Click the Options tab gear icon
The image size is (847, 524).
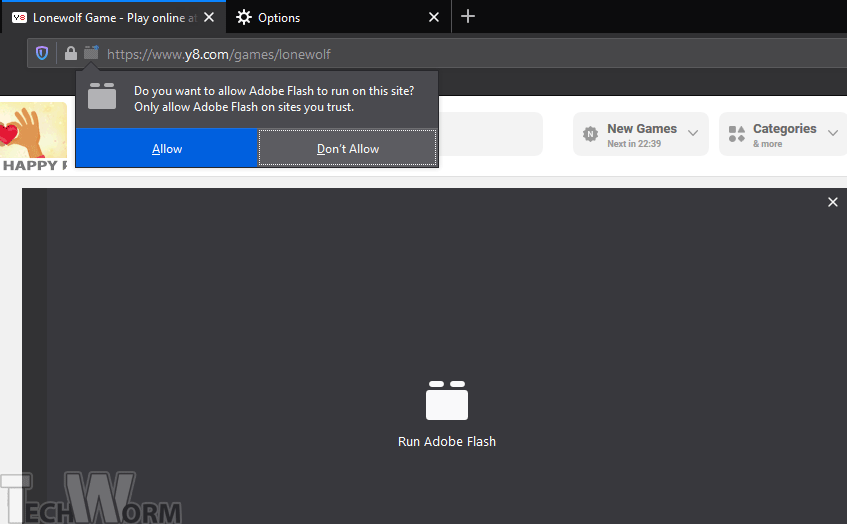[x=244, y=17]
